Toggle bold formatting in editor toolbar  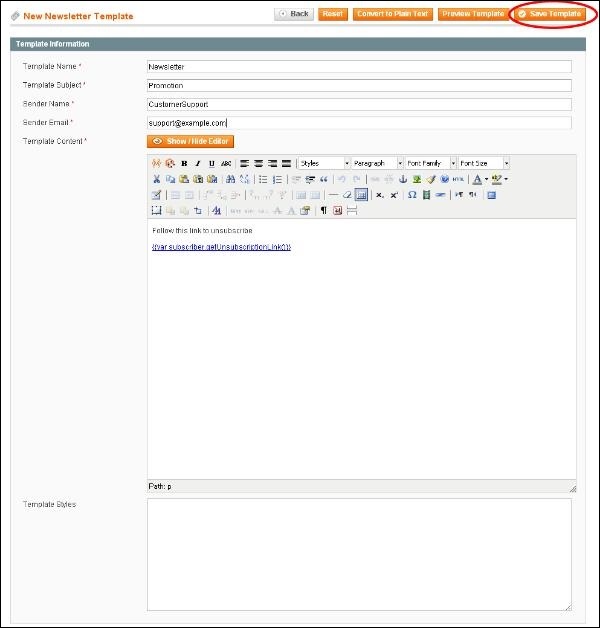tap(184, 163)
